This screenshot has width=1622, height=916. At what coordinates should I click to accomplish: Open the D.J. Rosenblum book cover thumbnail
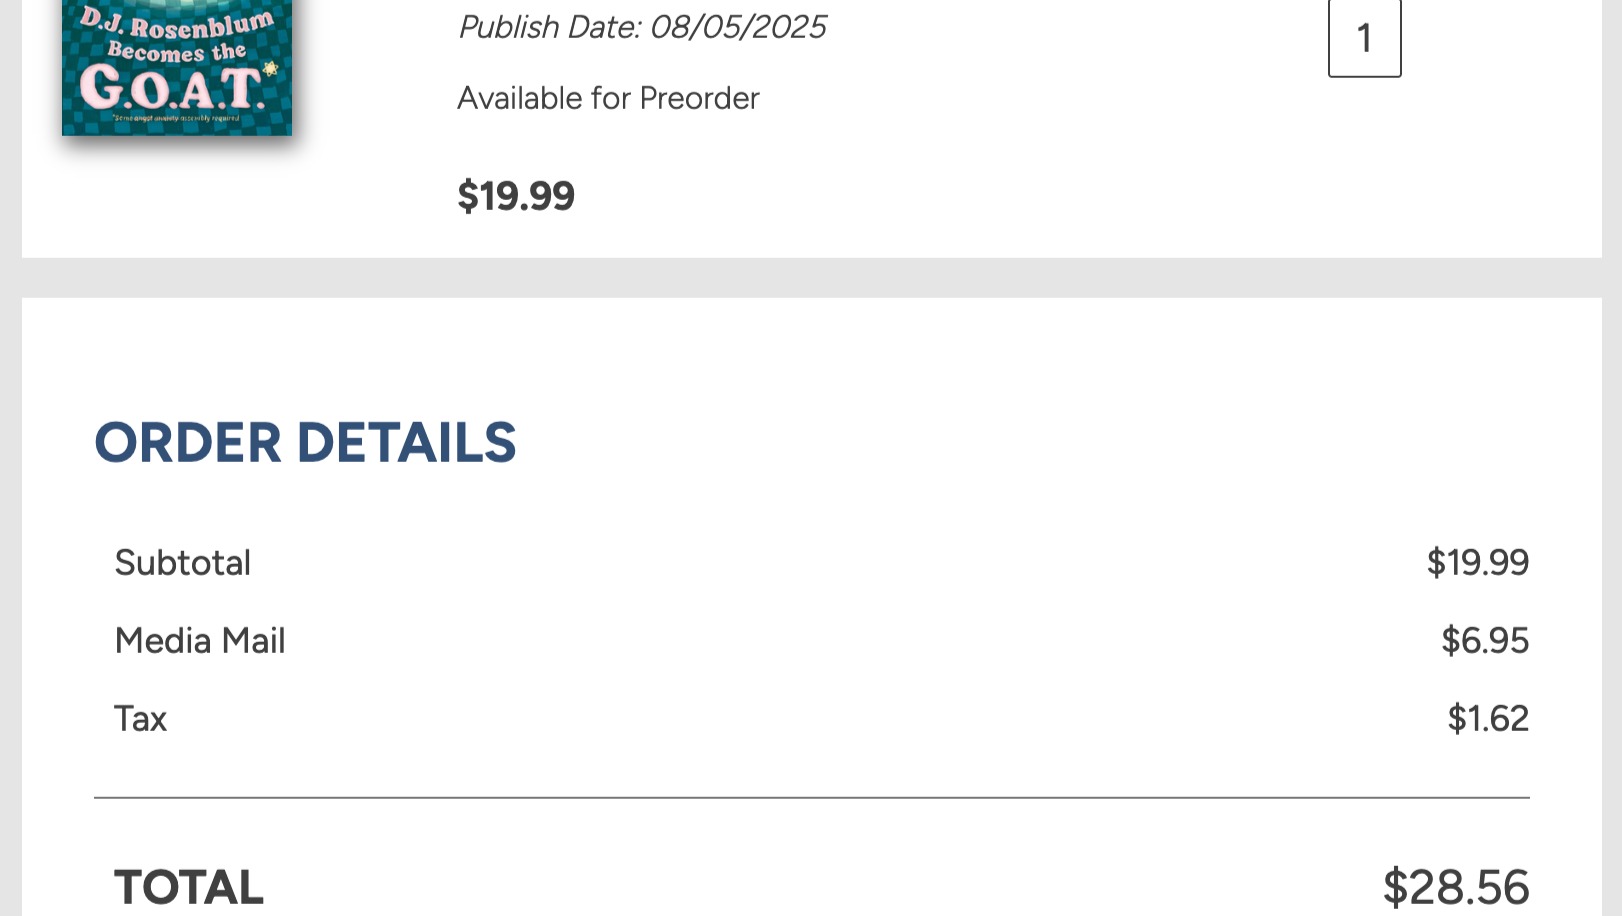[x=177, y=67]
